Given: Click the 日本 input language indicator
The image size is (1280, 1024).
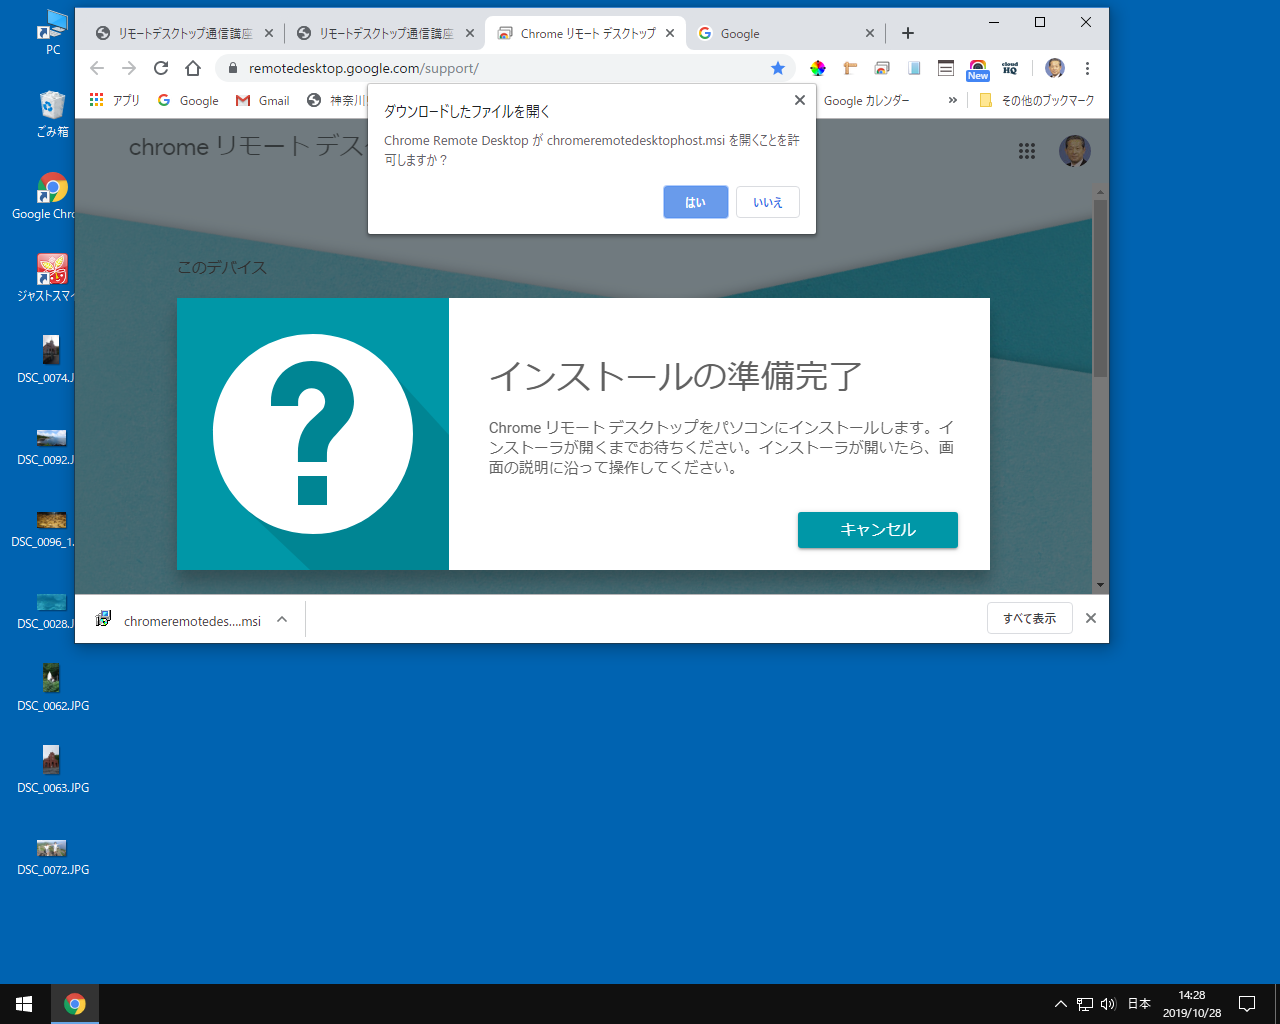Looking at the screenshot, I should 1139,1004.
